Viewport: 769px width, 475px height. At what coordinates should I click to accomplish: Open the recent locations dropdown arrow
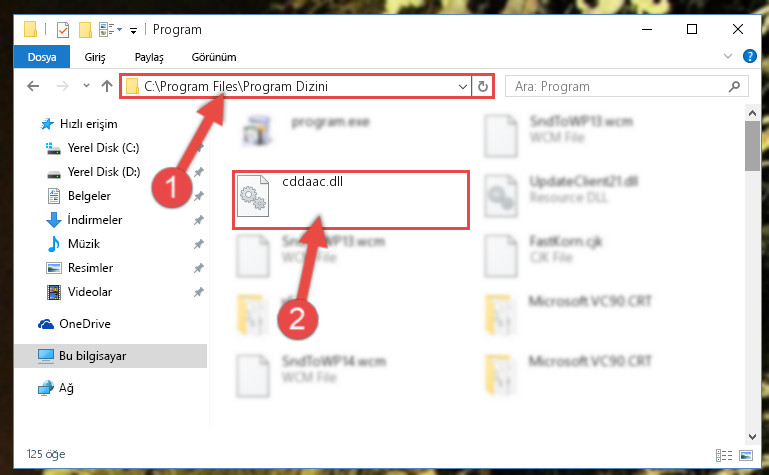point(86,86)
